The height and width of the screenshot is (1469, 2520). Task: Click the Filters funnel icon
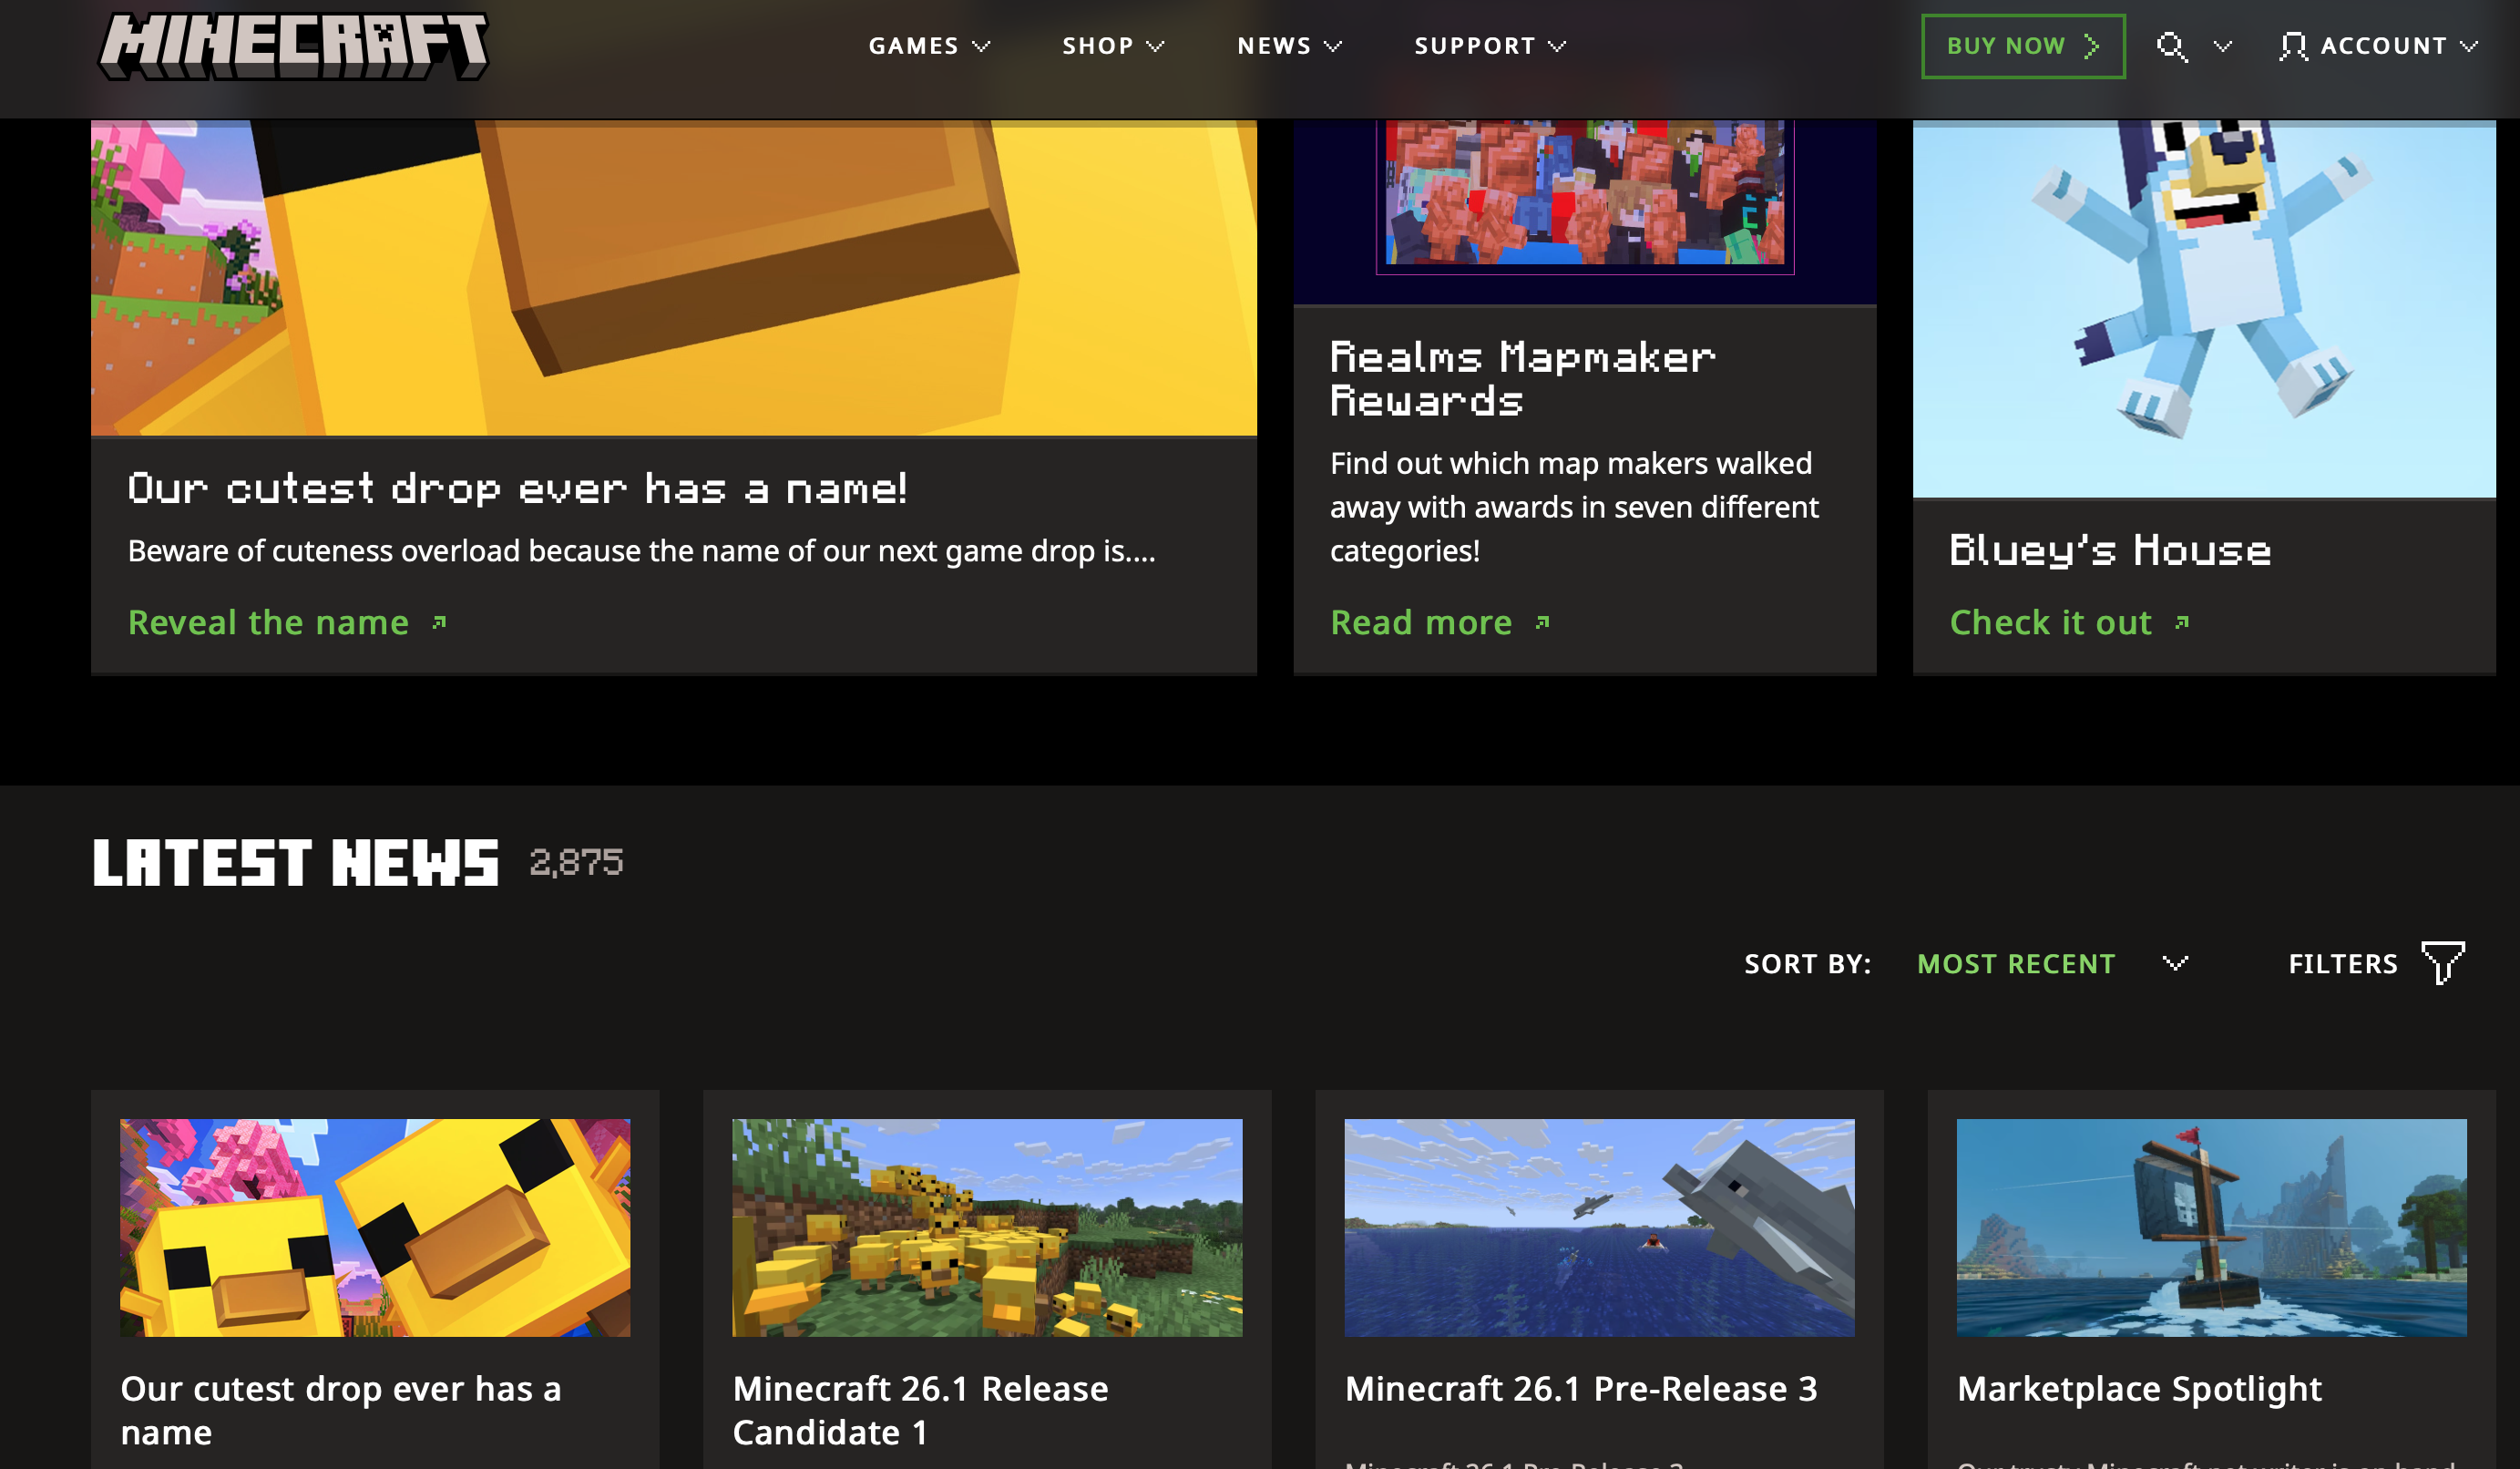[x=2442, y=962]
